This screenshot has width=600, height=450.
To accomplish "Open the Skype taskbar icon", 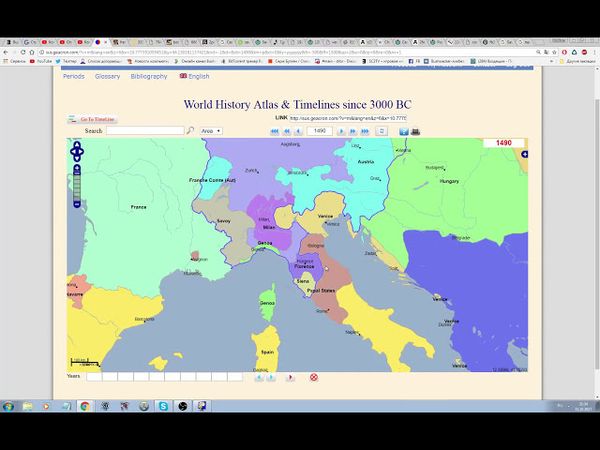I will pyautogui.click(x=162, y=406).
